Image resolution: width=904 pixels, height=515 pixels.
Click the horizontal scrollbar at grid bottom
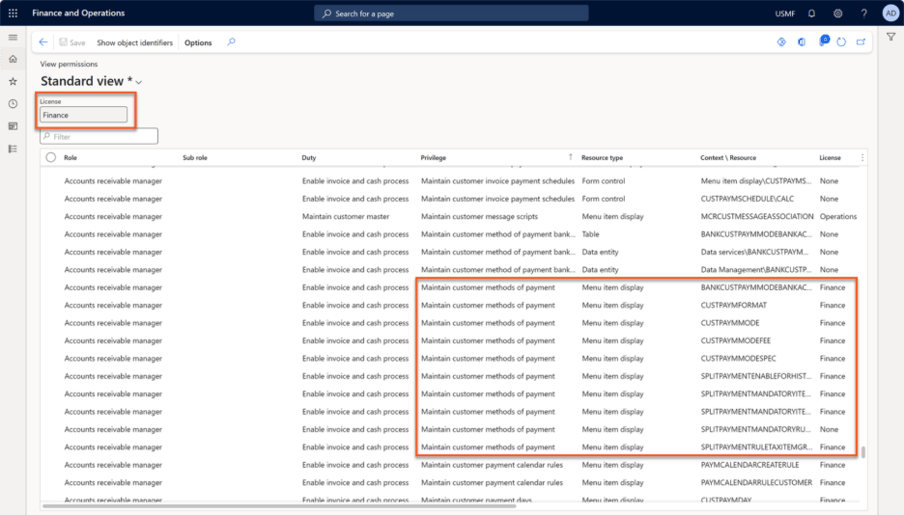[279, 506]
